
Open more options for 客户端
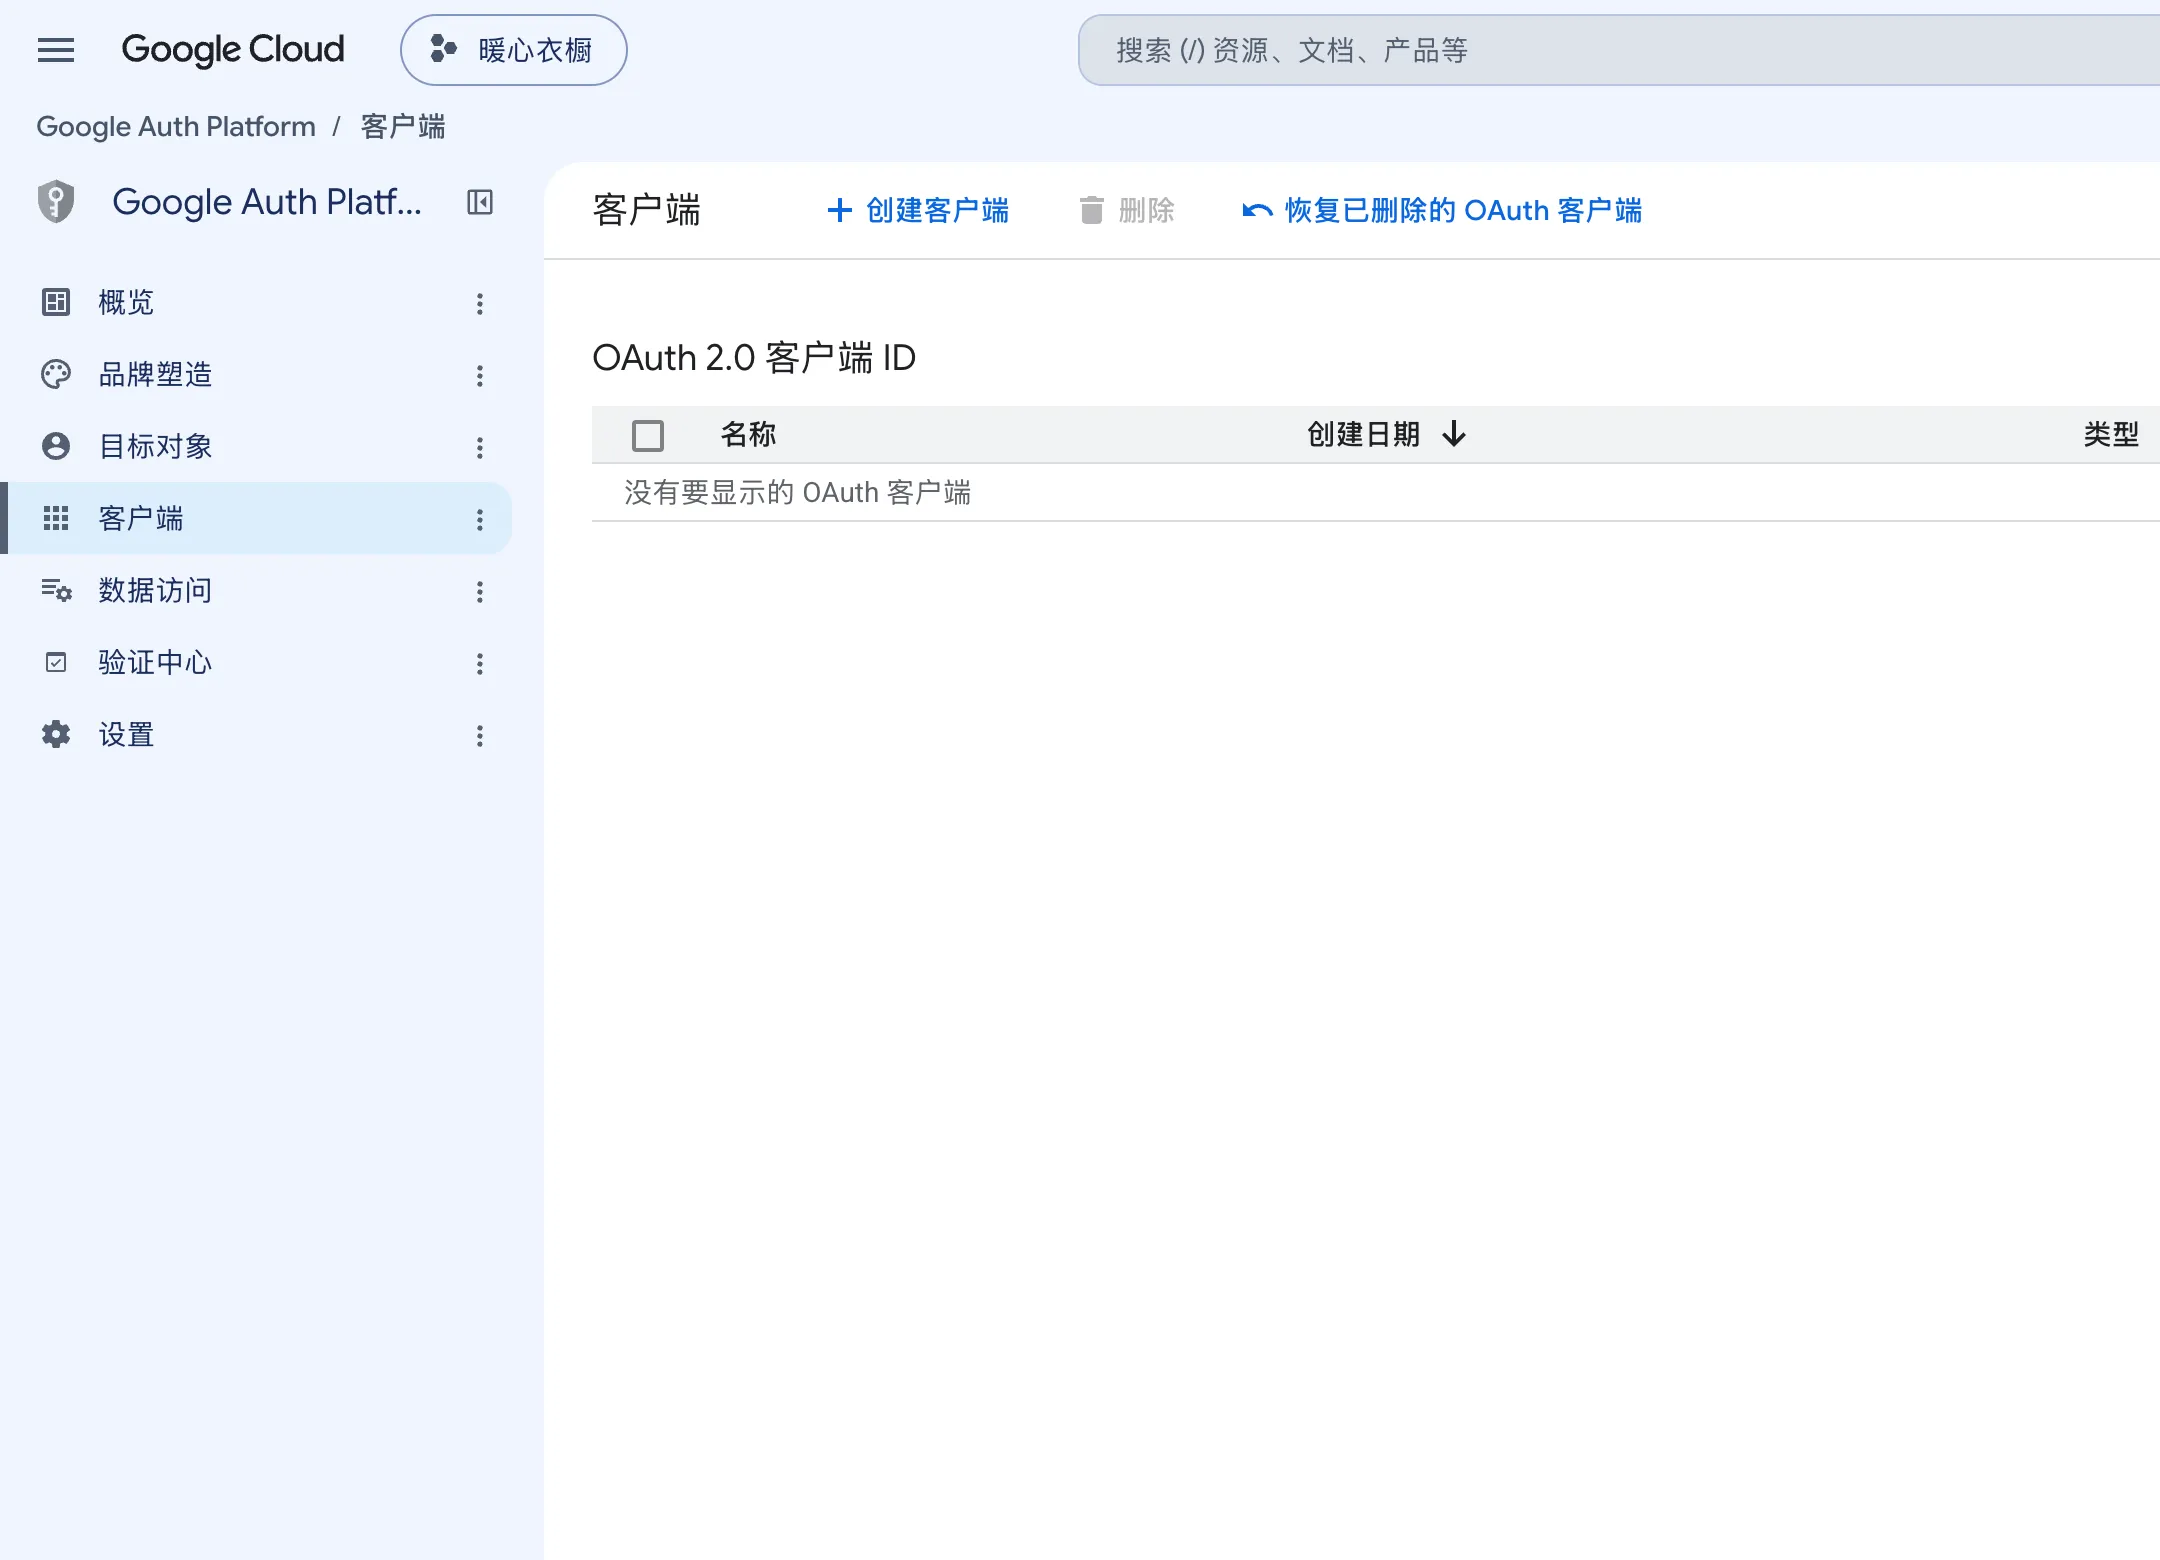pos(480,520)
